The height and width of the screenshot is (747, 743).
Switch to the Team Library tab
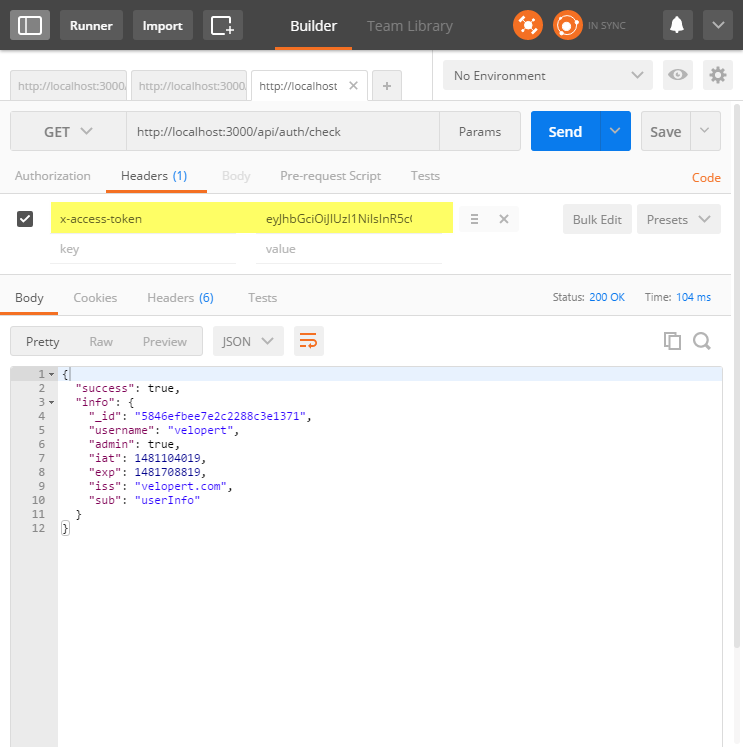click(409, 26)
